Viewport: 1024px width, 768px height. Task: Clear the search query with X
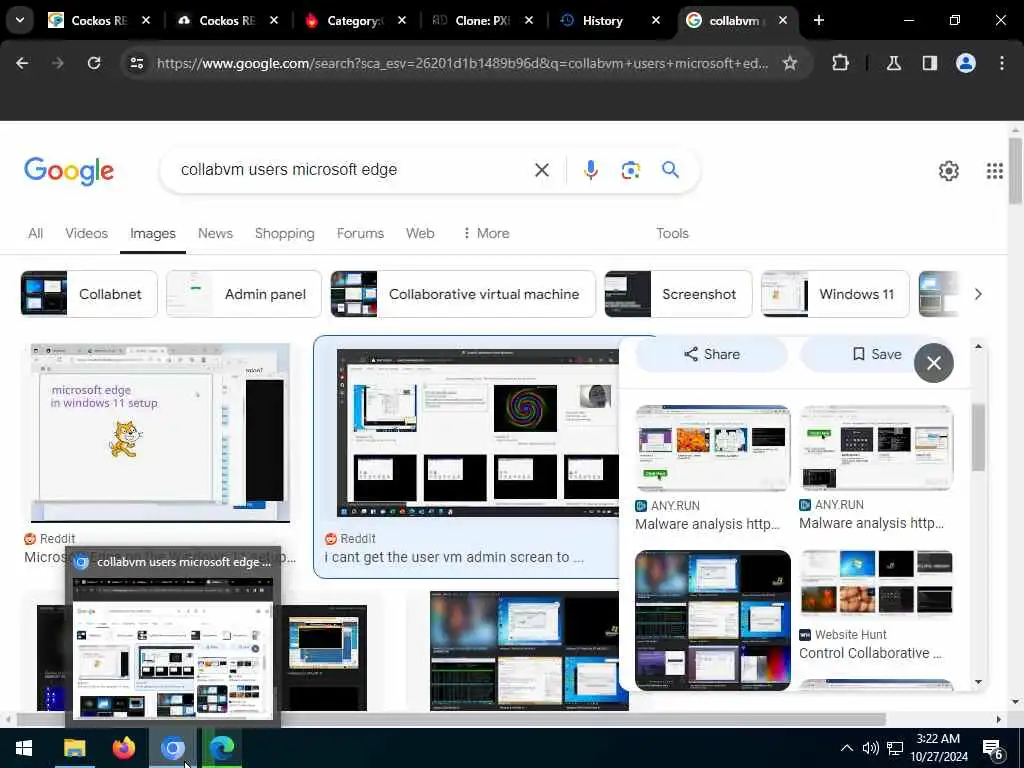[x=541, y=170]
